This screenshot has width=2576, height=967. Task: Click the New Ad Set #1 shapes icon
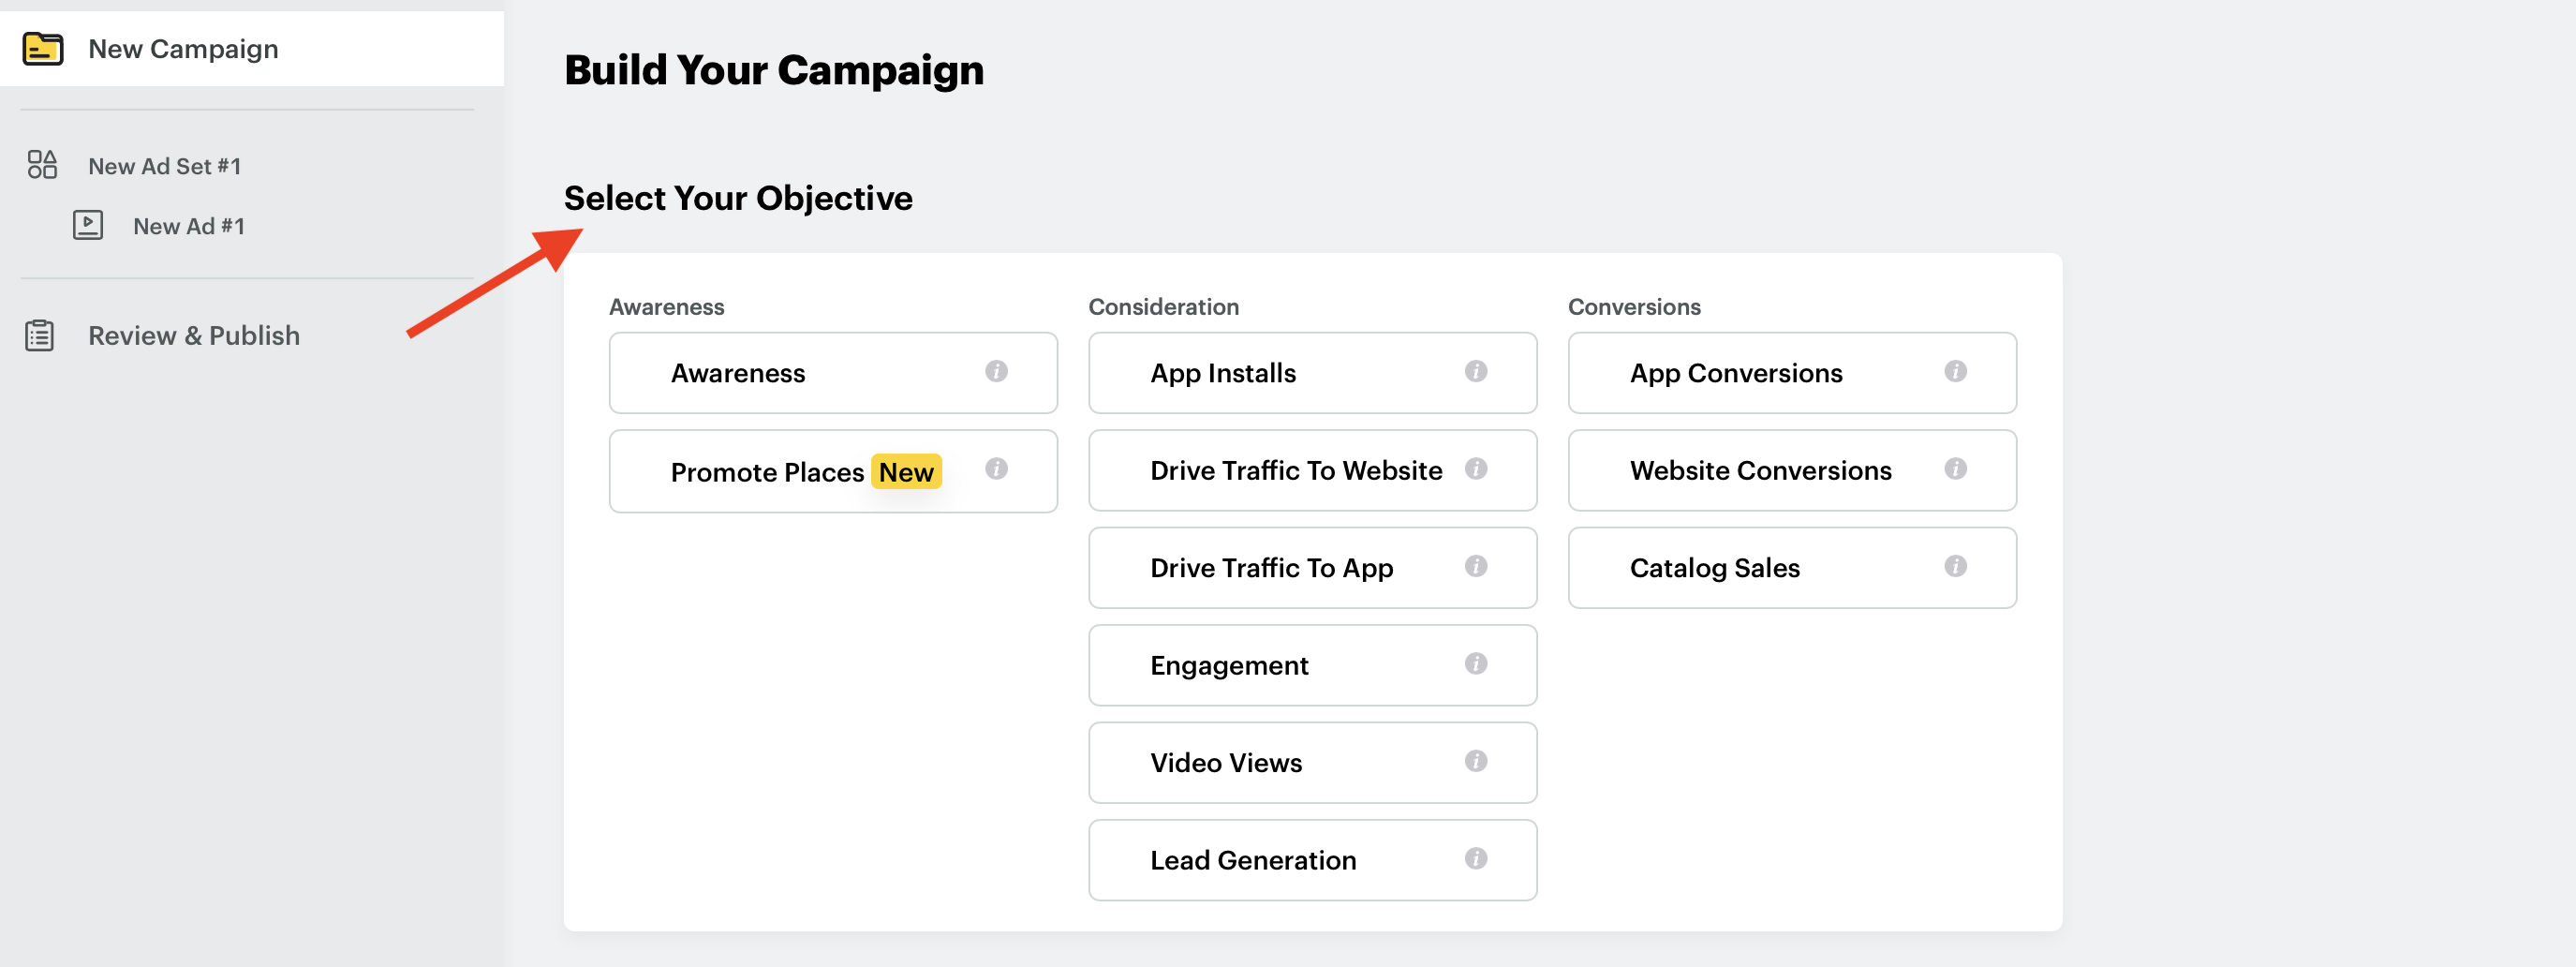(x=42, y=165)
